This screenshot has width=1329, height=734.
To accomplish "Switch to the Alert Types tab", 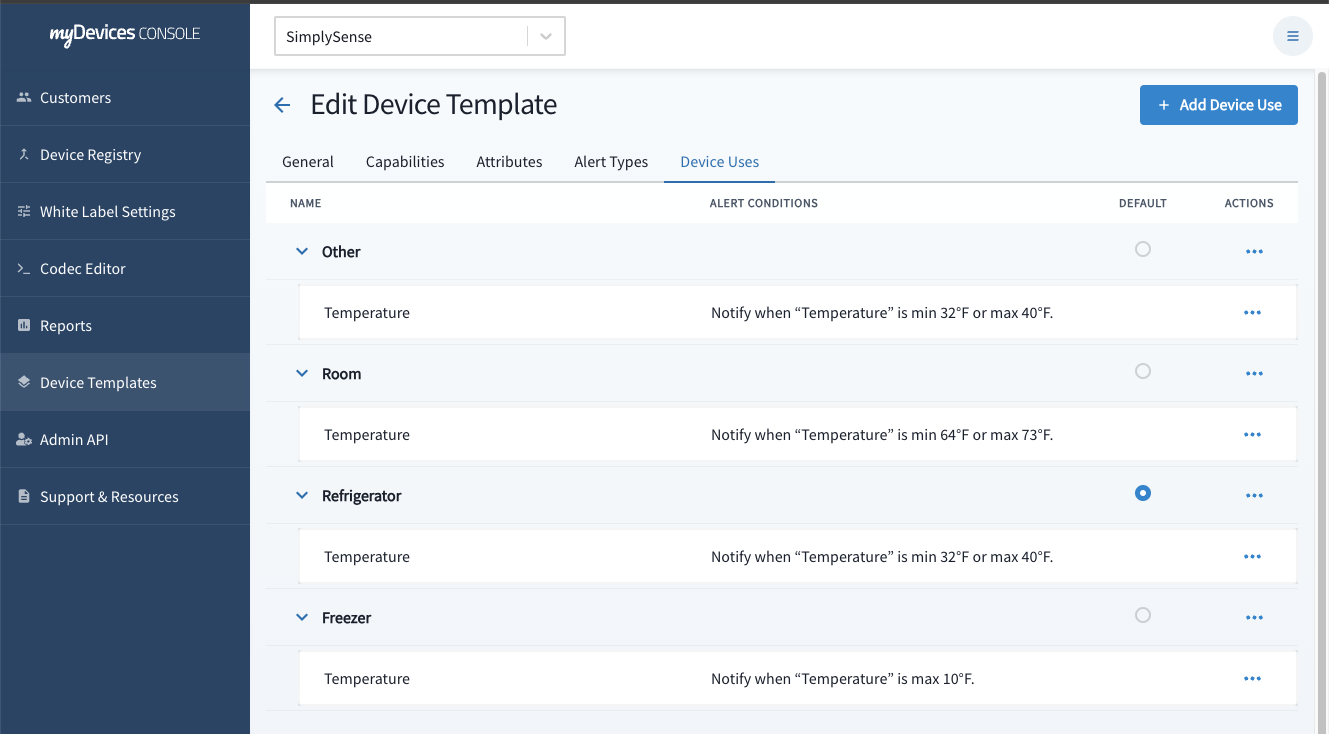I will pyautogui.click(x=611, y=162).
